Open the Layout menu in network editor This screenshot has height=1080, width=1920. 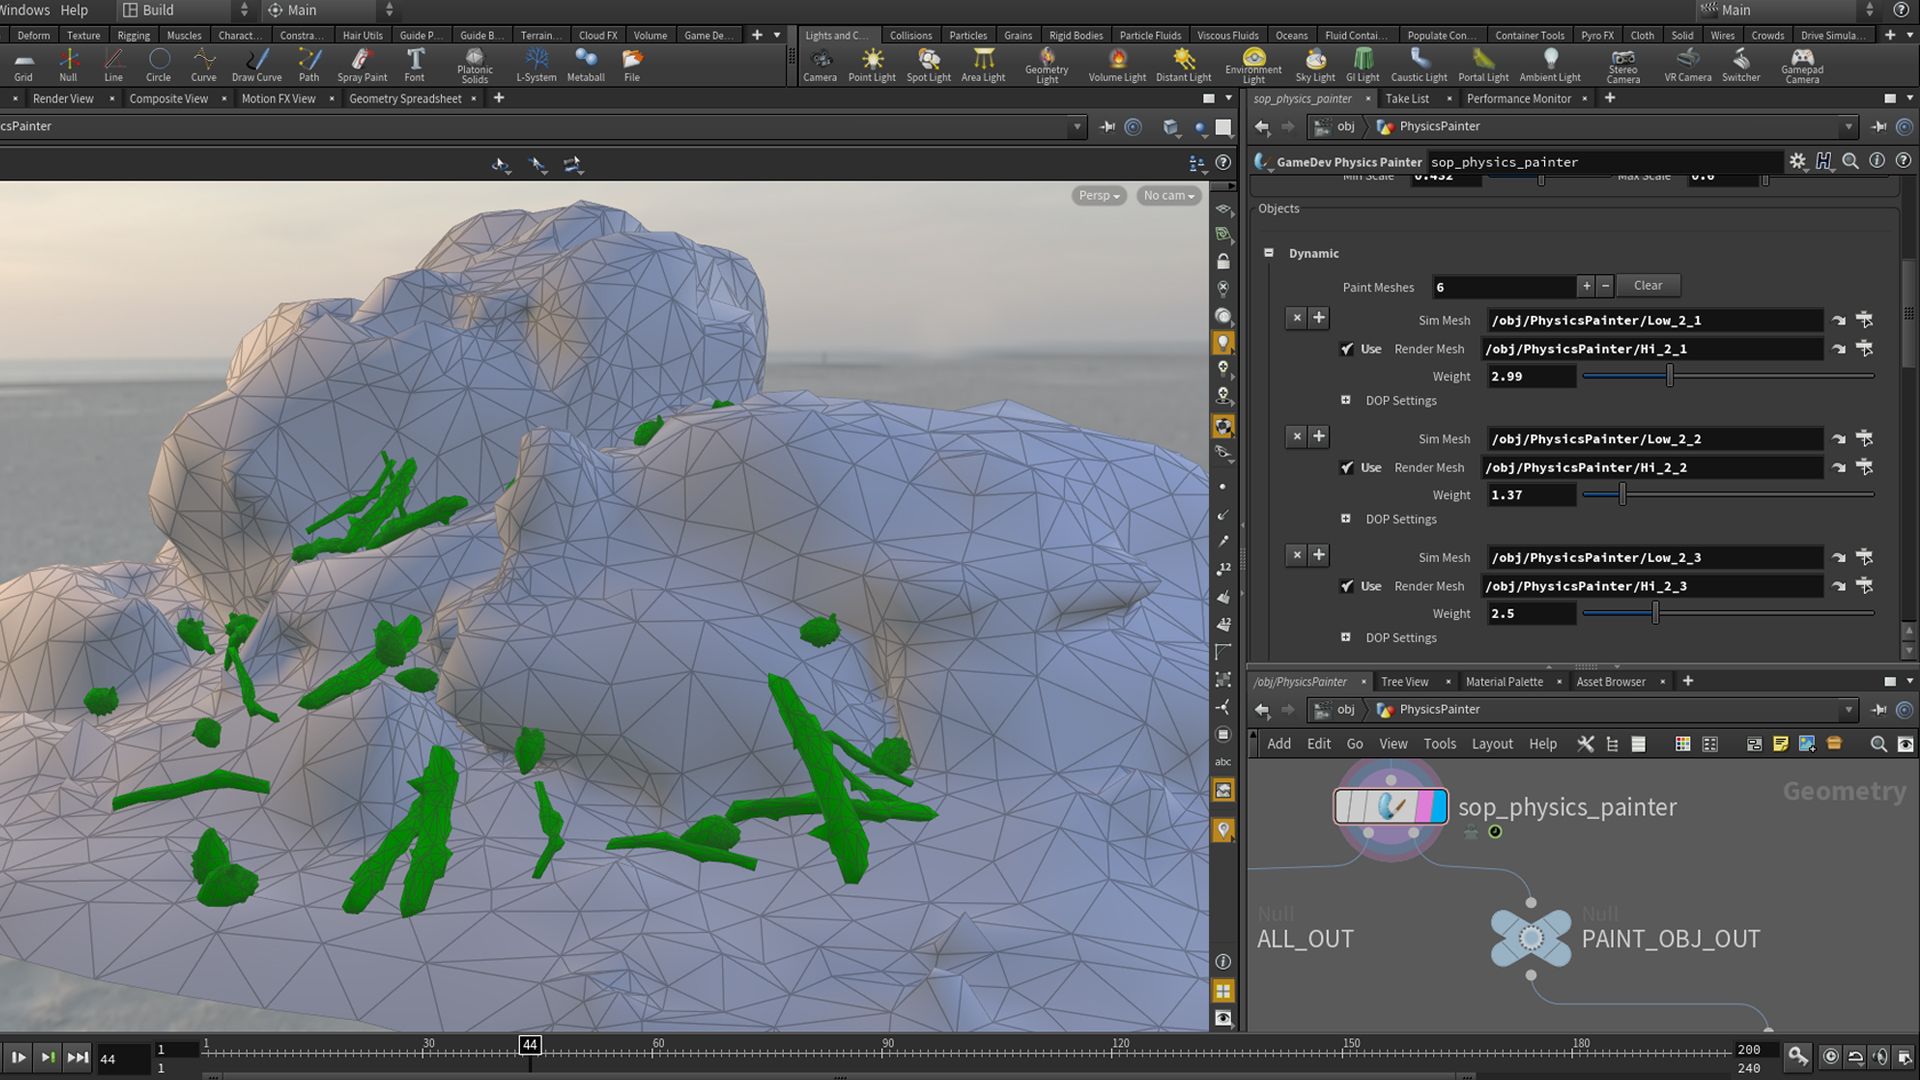pyautogui.click(x=1491, y=744)
